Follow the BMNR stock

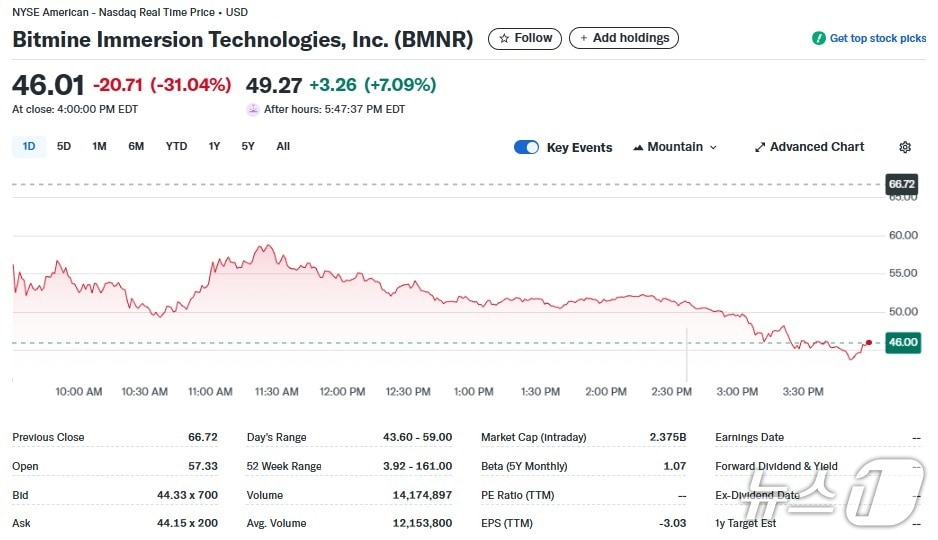coord(525,38)
